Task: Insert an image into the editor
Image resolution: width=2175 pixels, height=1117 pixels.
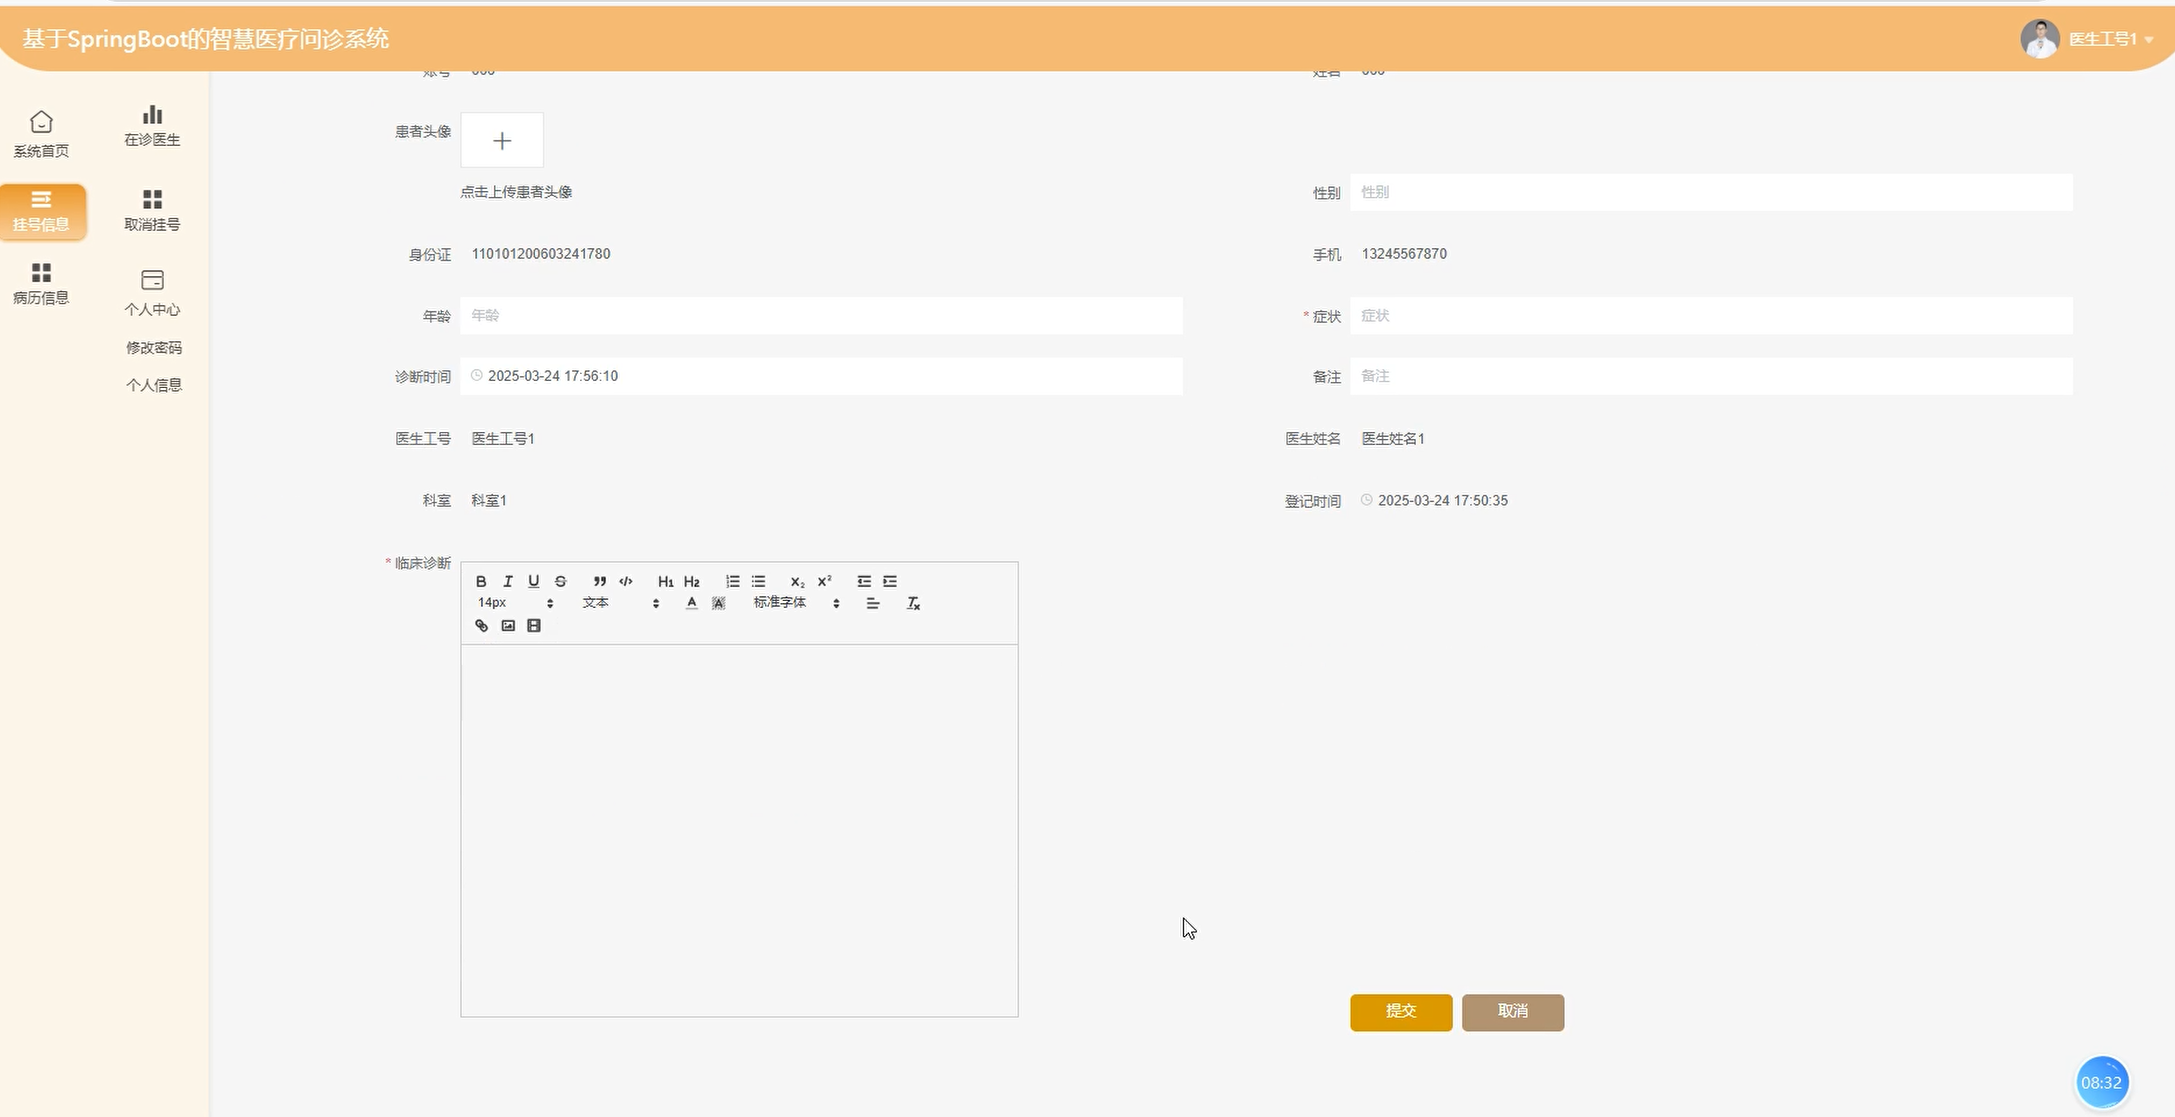Action: [508, 626]
